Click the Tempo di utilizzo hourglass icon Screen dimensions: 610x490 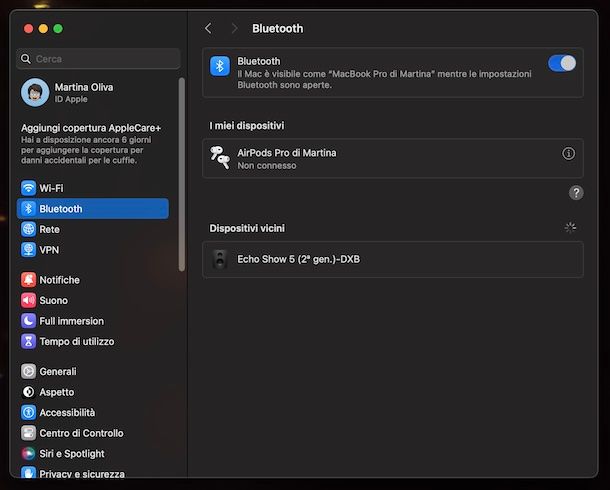tap(28, 341)
